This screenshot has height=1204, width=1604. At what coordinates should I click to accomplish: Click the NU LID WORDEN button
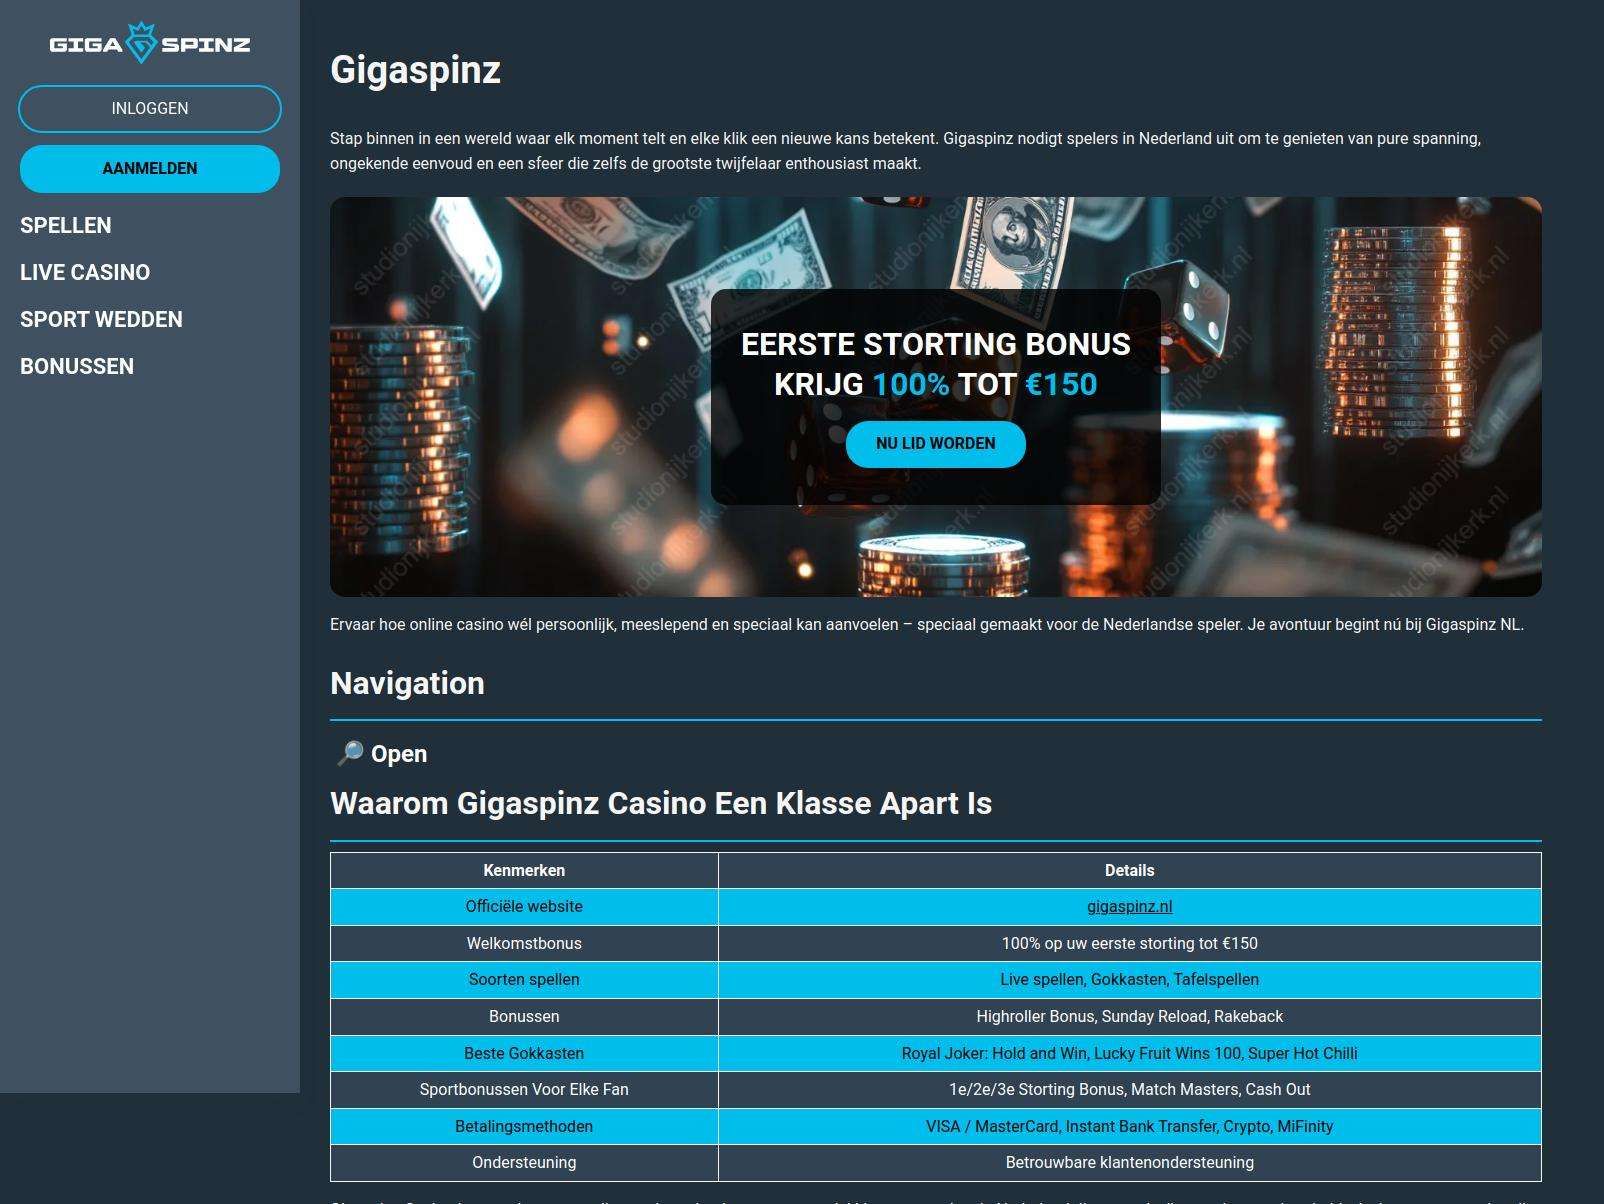pos(936,444)
